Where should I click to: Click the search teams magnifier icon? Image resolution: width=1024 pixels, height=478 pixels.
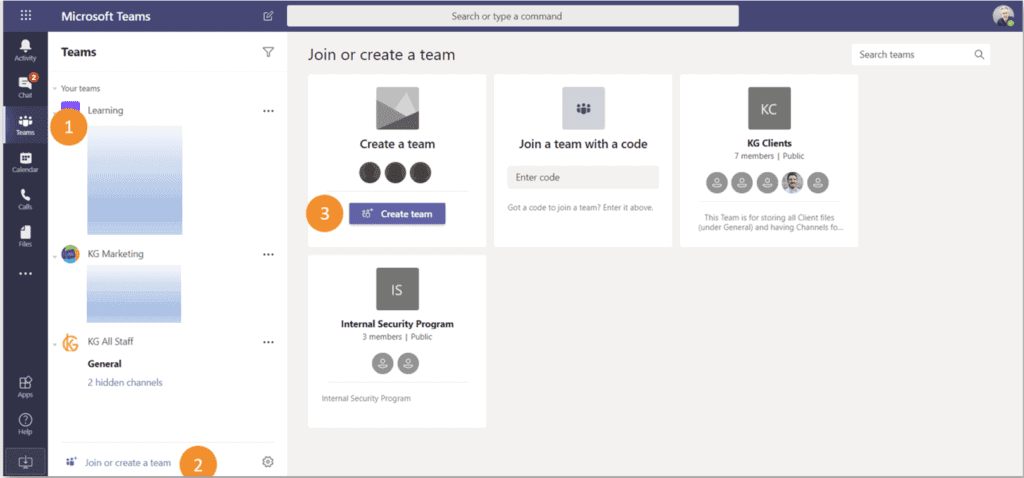979,55
